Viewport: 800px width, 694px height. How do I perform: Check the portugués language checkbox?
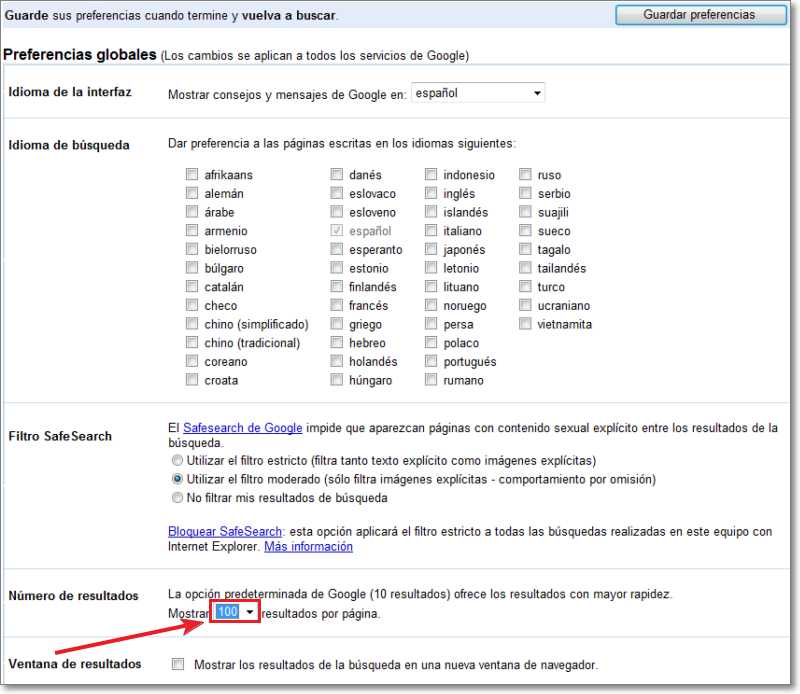click(x=431, y=361)
